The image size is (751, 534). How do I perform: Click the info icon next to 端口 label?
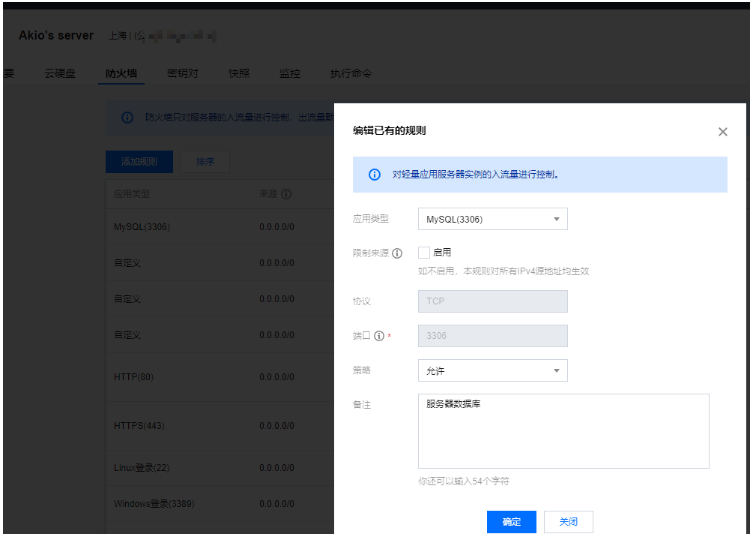click(379, 336)
